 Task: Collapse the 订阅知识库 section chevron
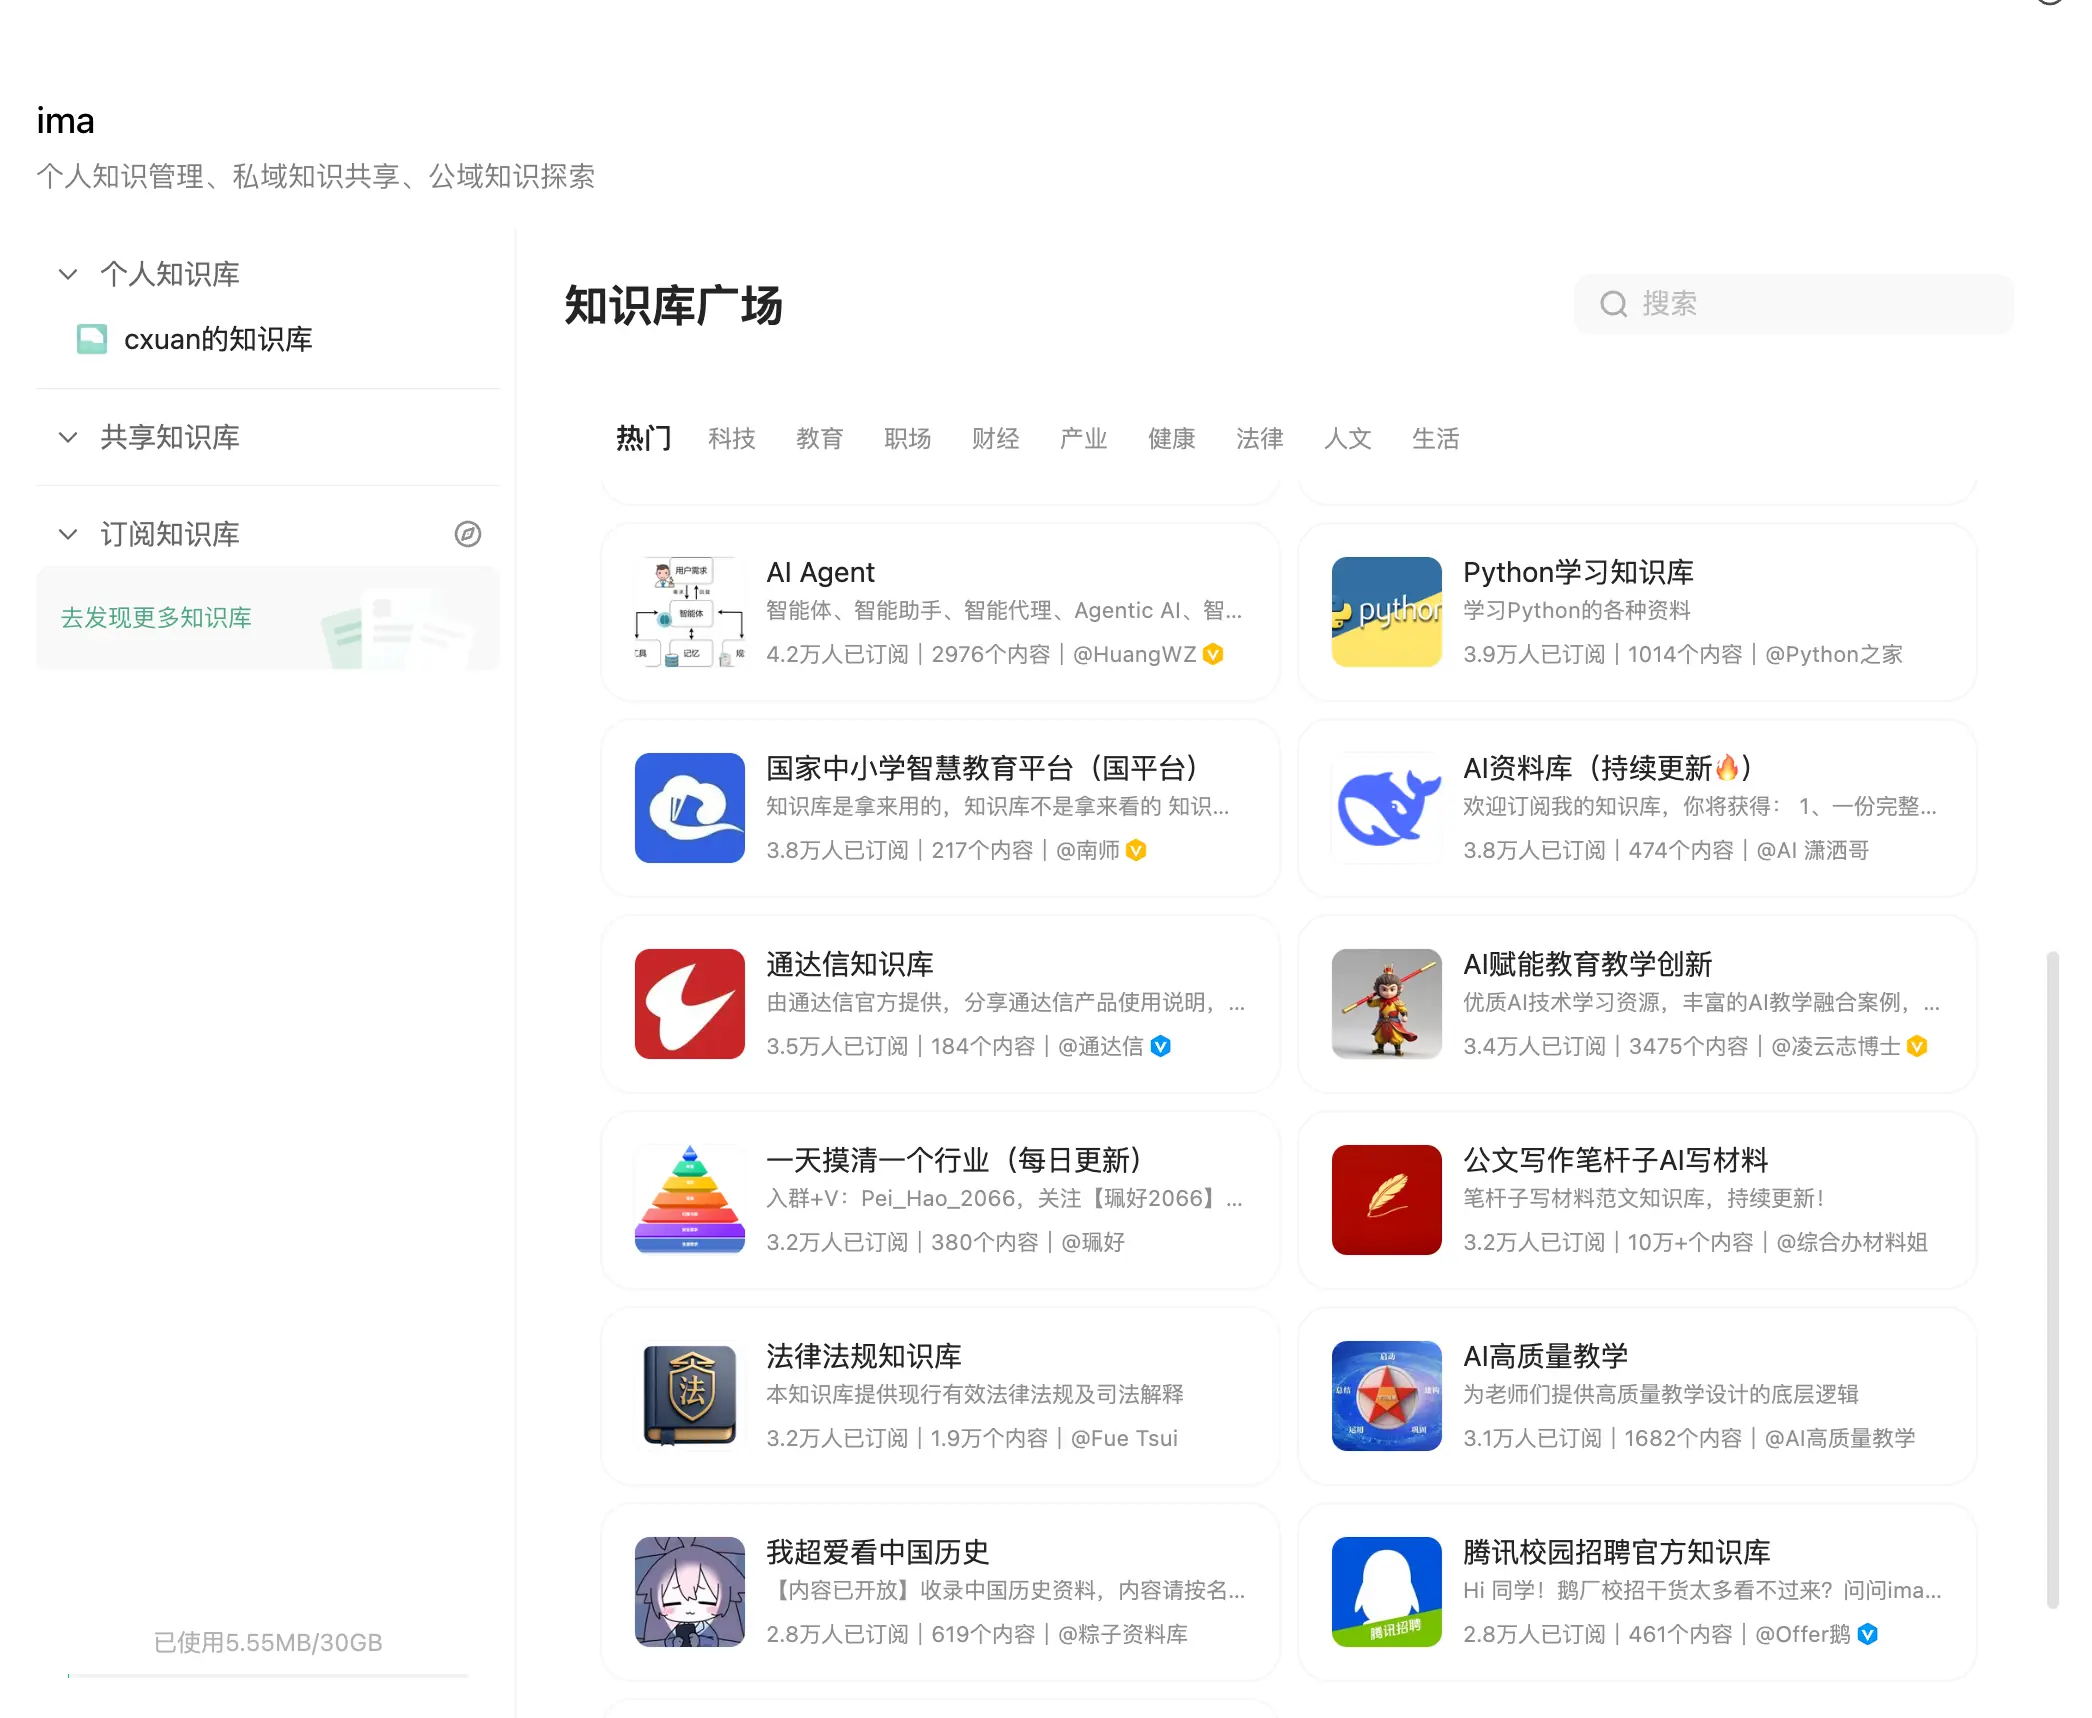pos(68,534)
